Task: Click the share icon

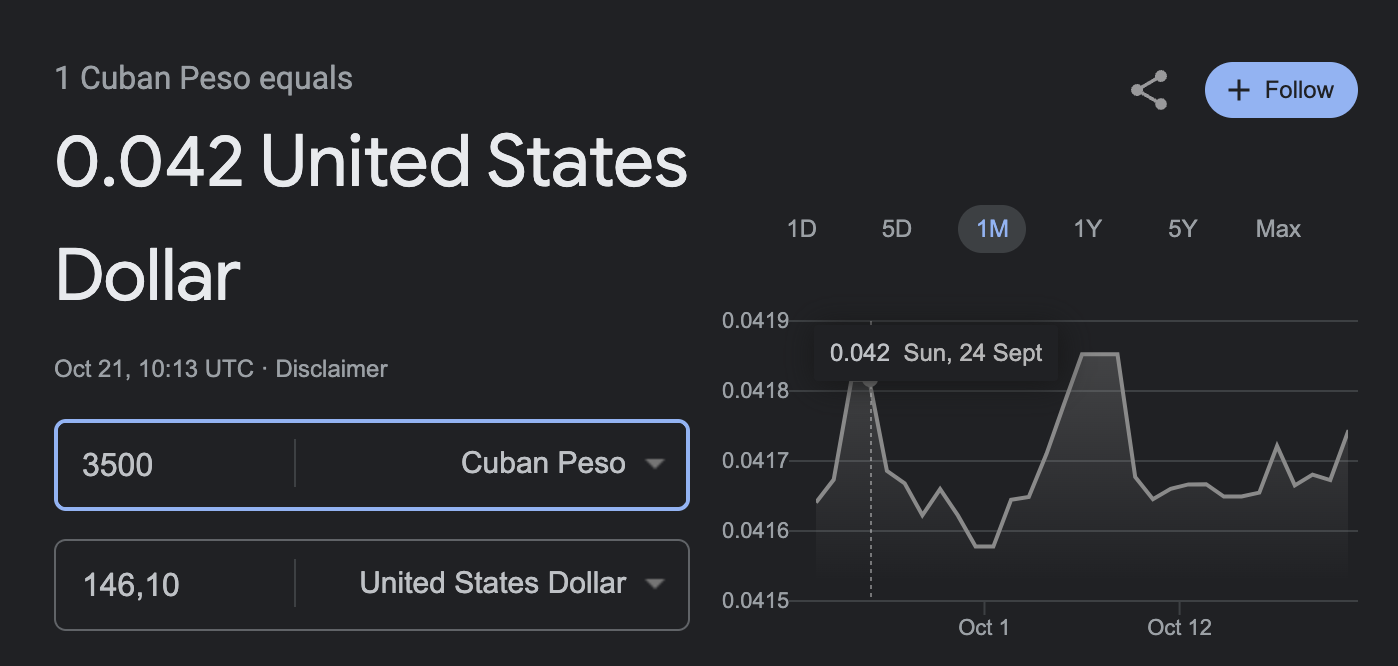Action: [x=1149, y=90]
